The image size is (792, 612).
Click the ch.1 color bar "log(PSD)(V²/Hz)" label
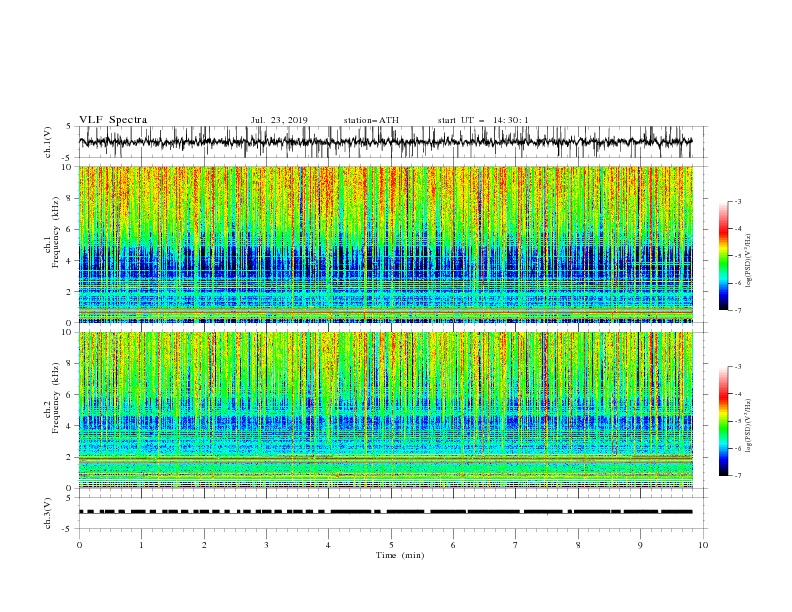(748, 261)
